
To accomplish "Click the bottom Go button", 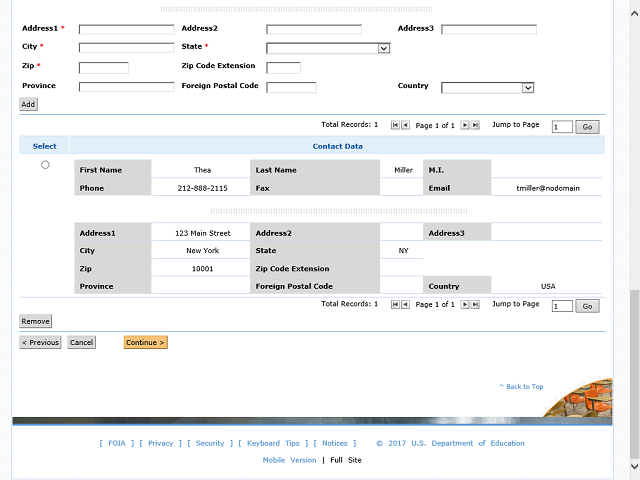I will pos(587,306).
